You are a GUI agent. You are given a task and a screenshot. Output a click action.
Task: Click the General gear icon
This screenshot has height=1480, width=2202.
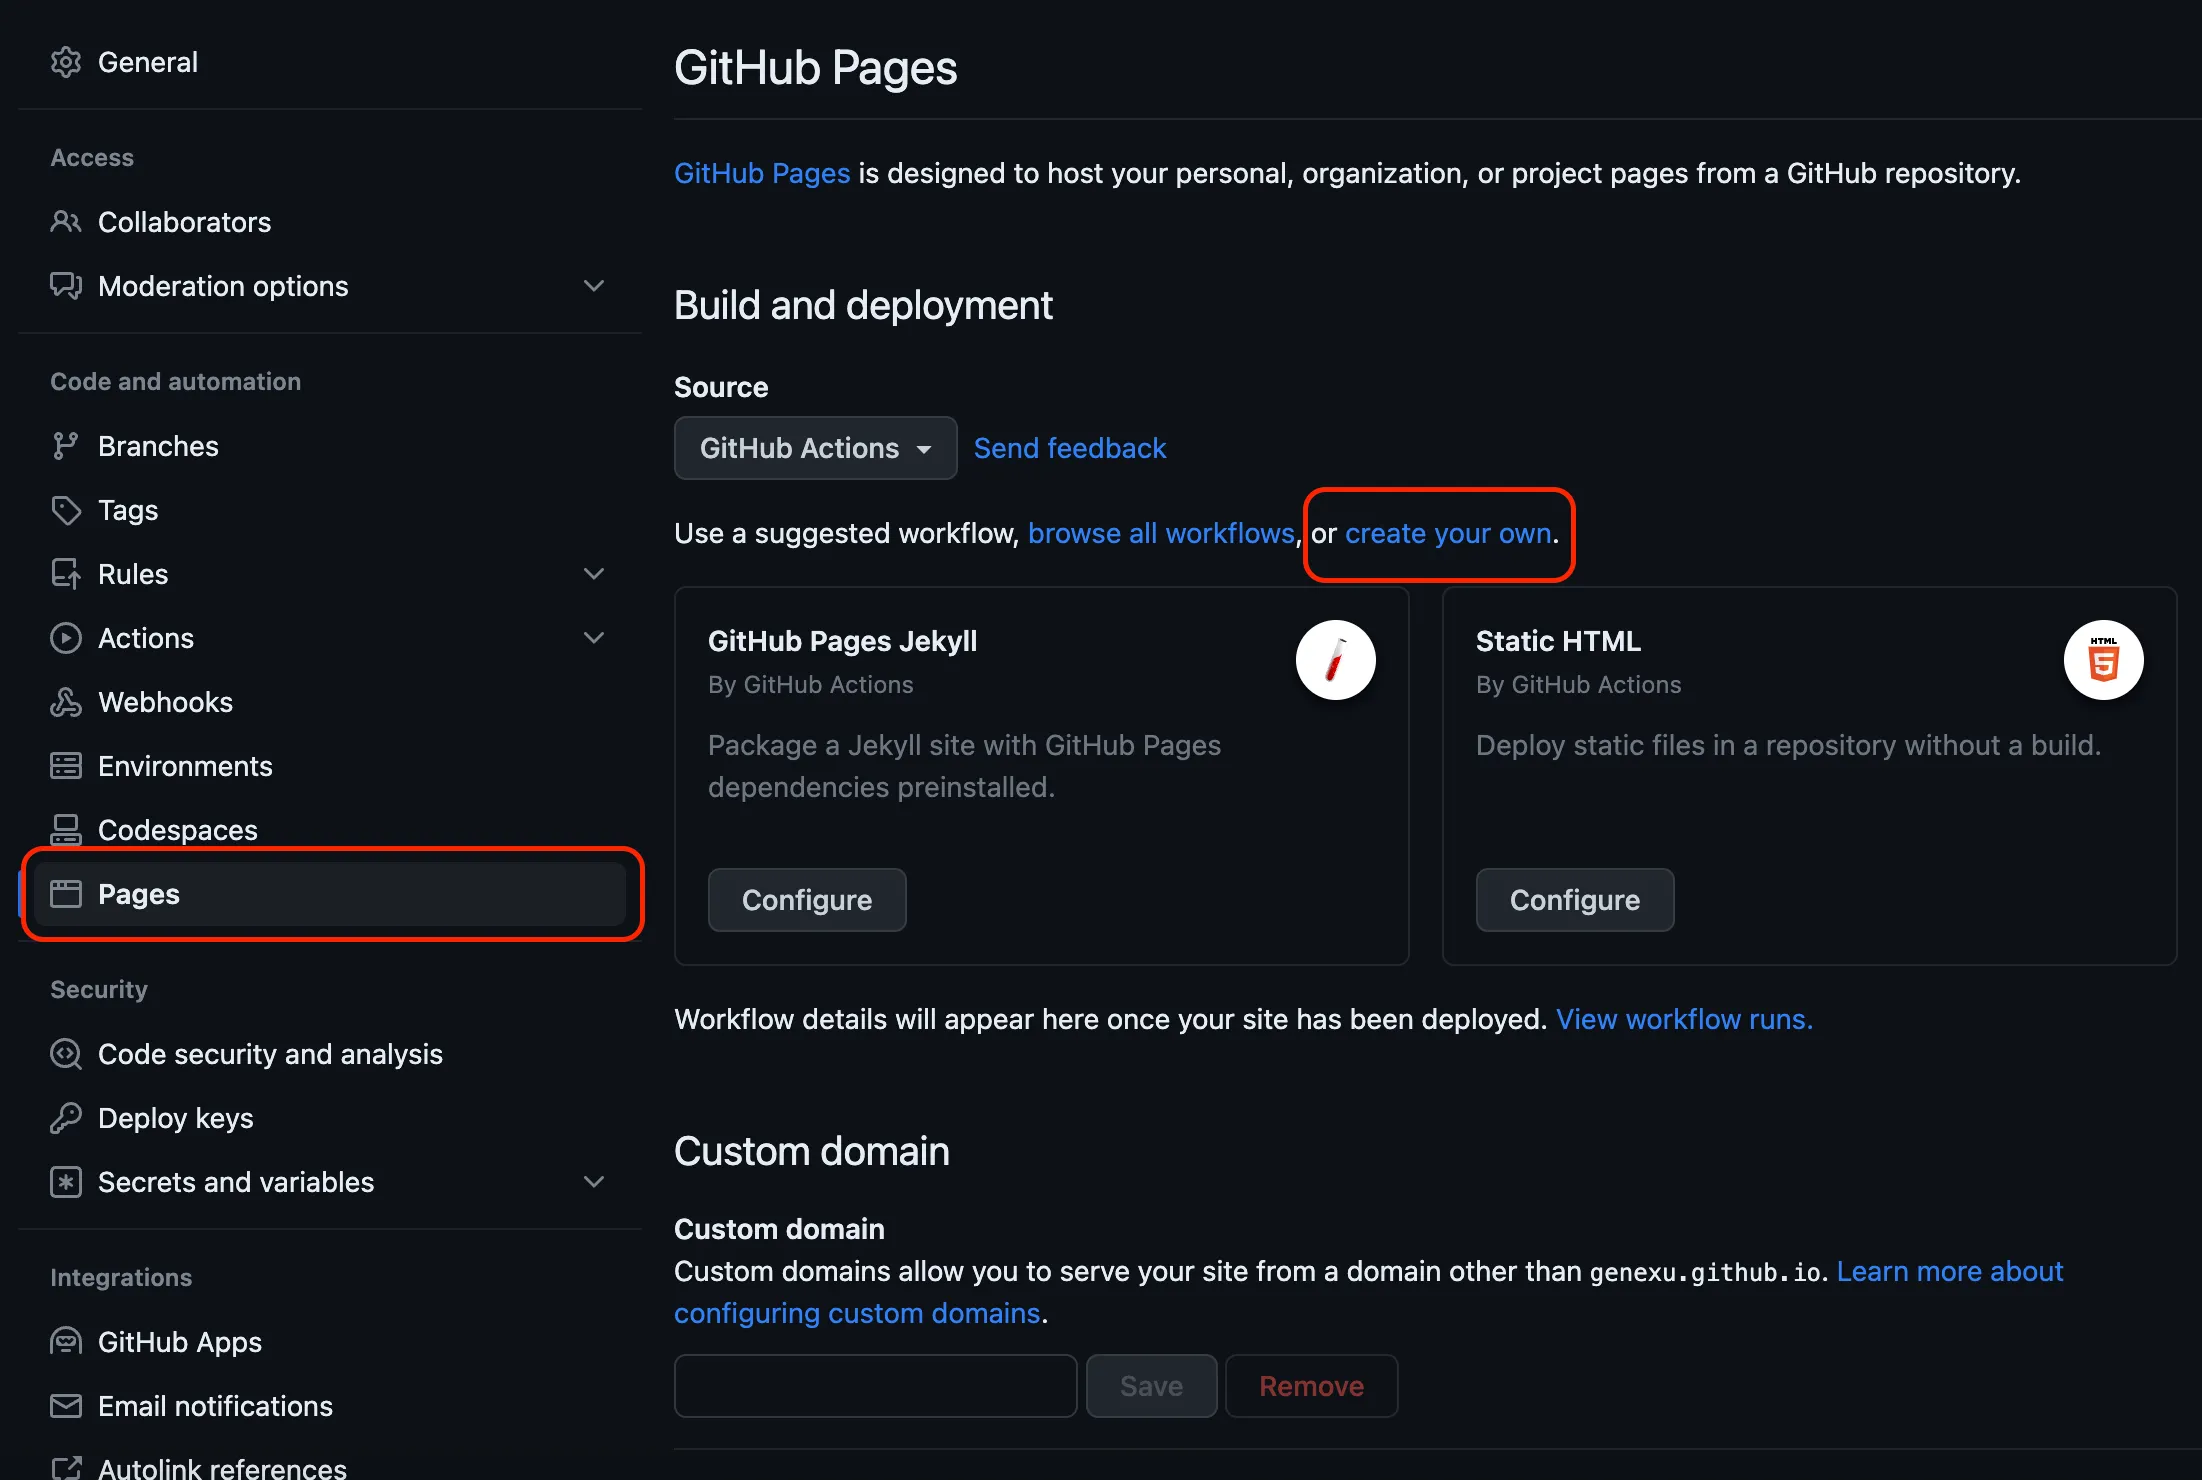point(66,62)
